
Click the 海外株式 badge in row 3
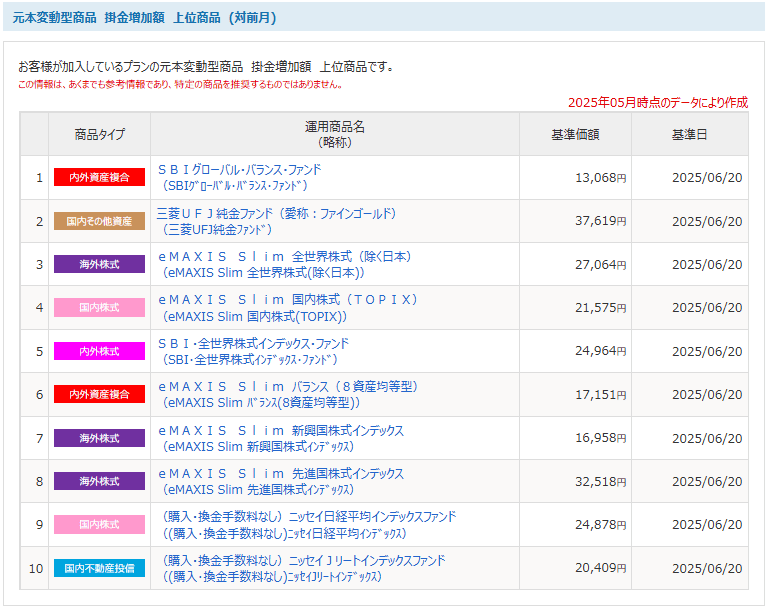[99, 264]
